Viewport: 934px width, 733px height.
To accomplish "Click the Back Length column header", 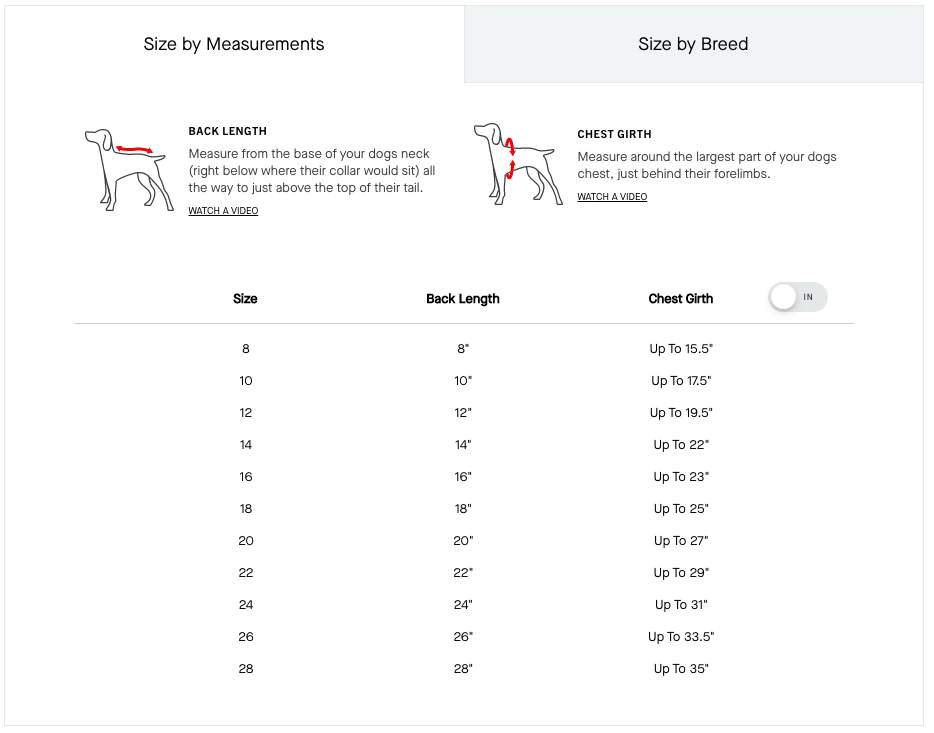I will 463,299.
